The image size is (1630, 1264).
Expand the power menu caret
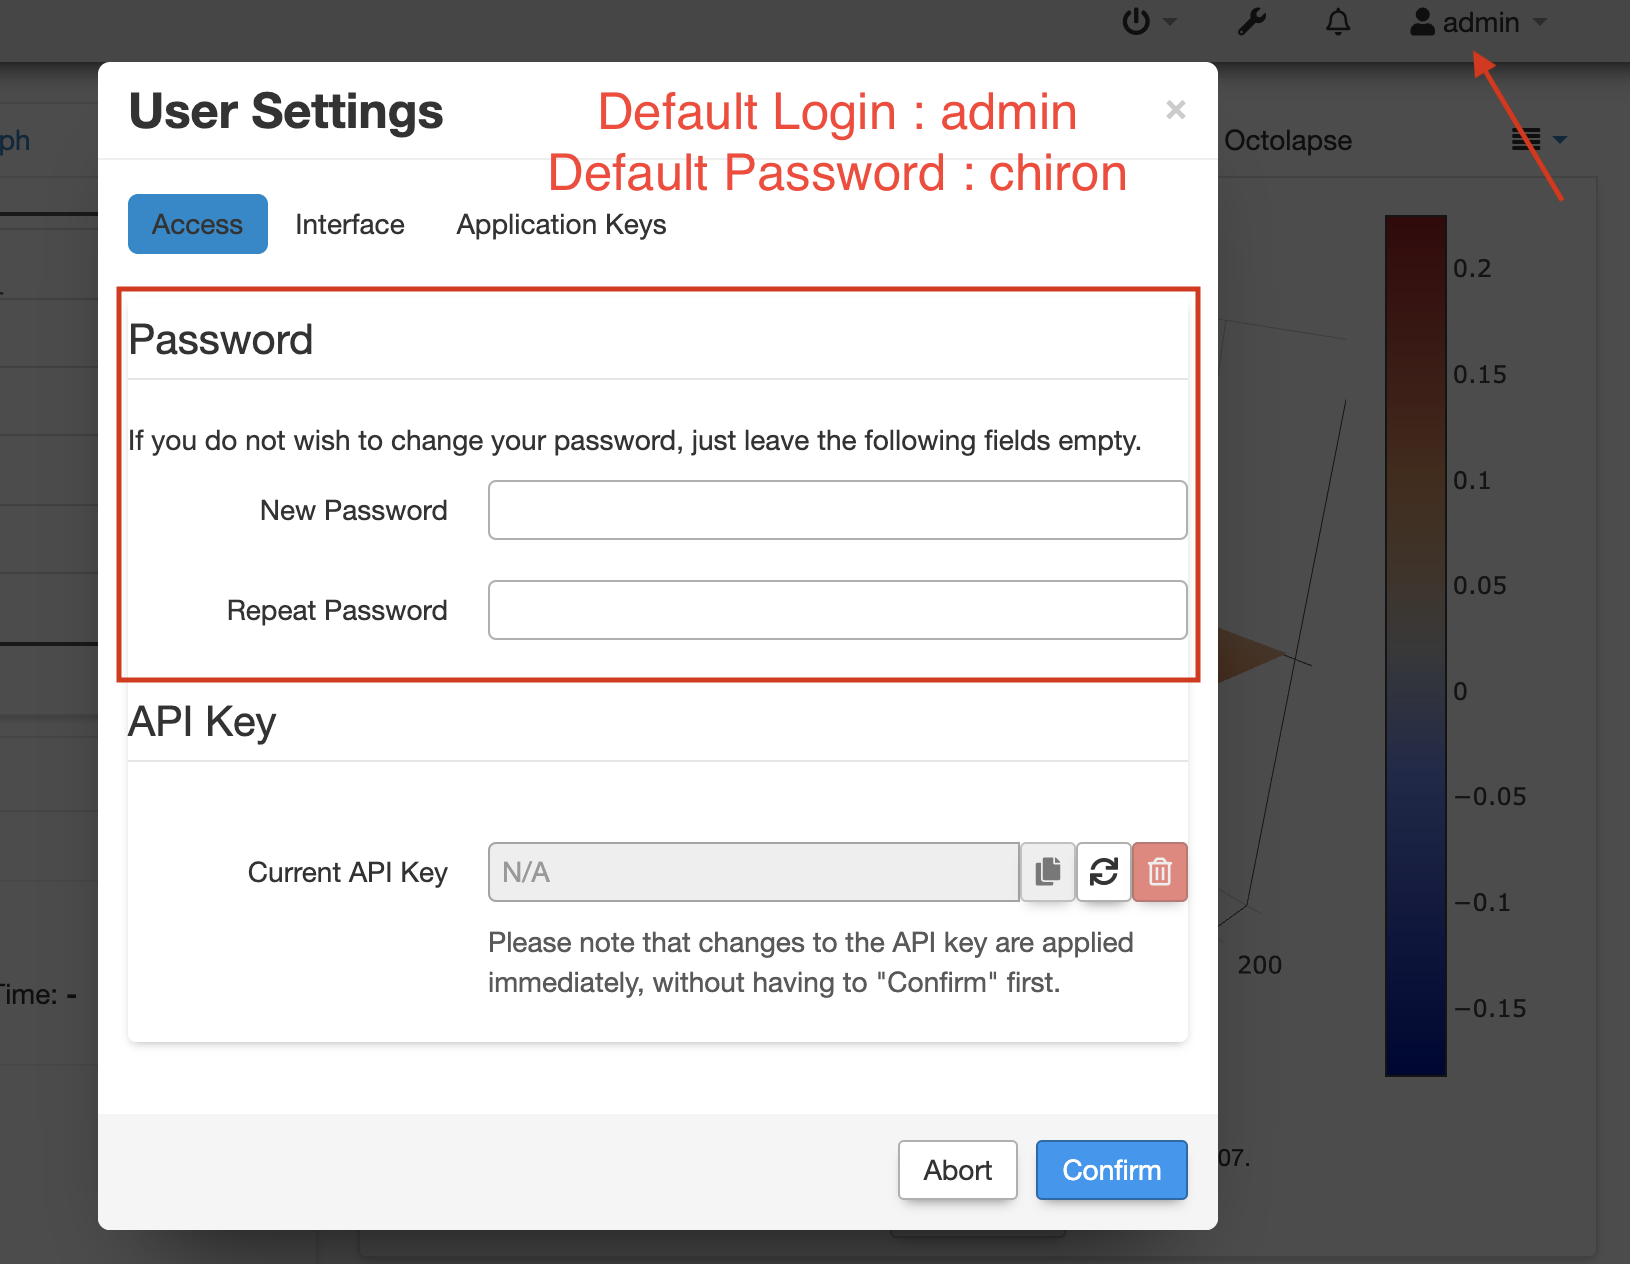coord(1170,22)
